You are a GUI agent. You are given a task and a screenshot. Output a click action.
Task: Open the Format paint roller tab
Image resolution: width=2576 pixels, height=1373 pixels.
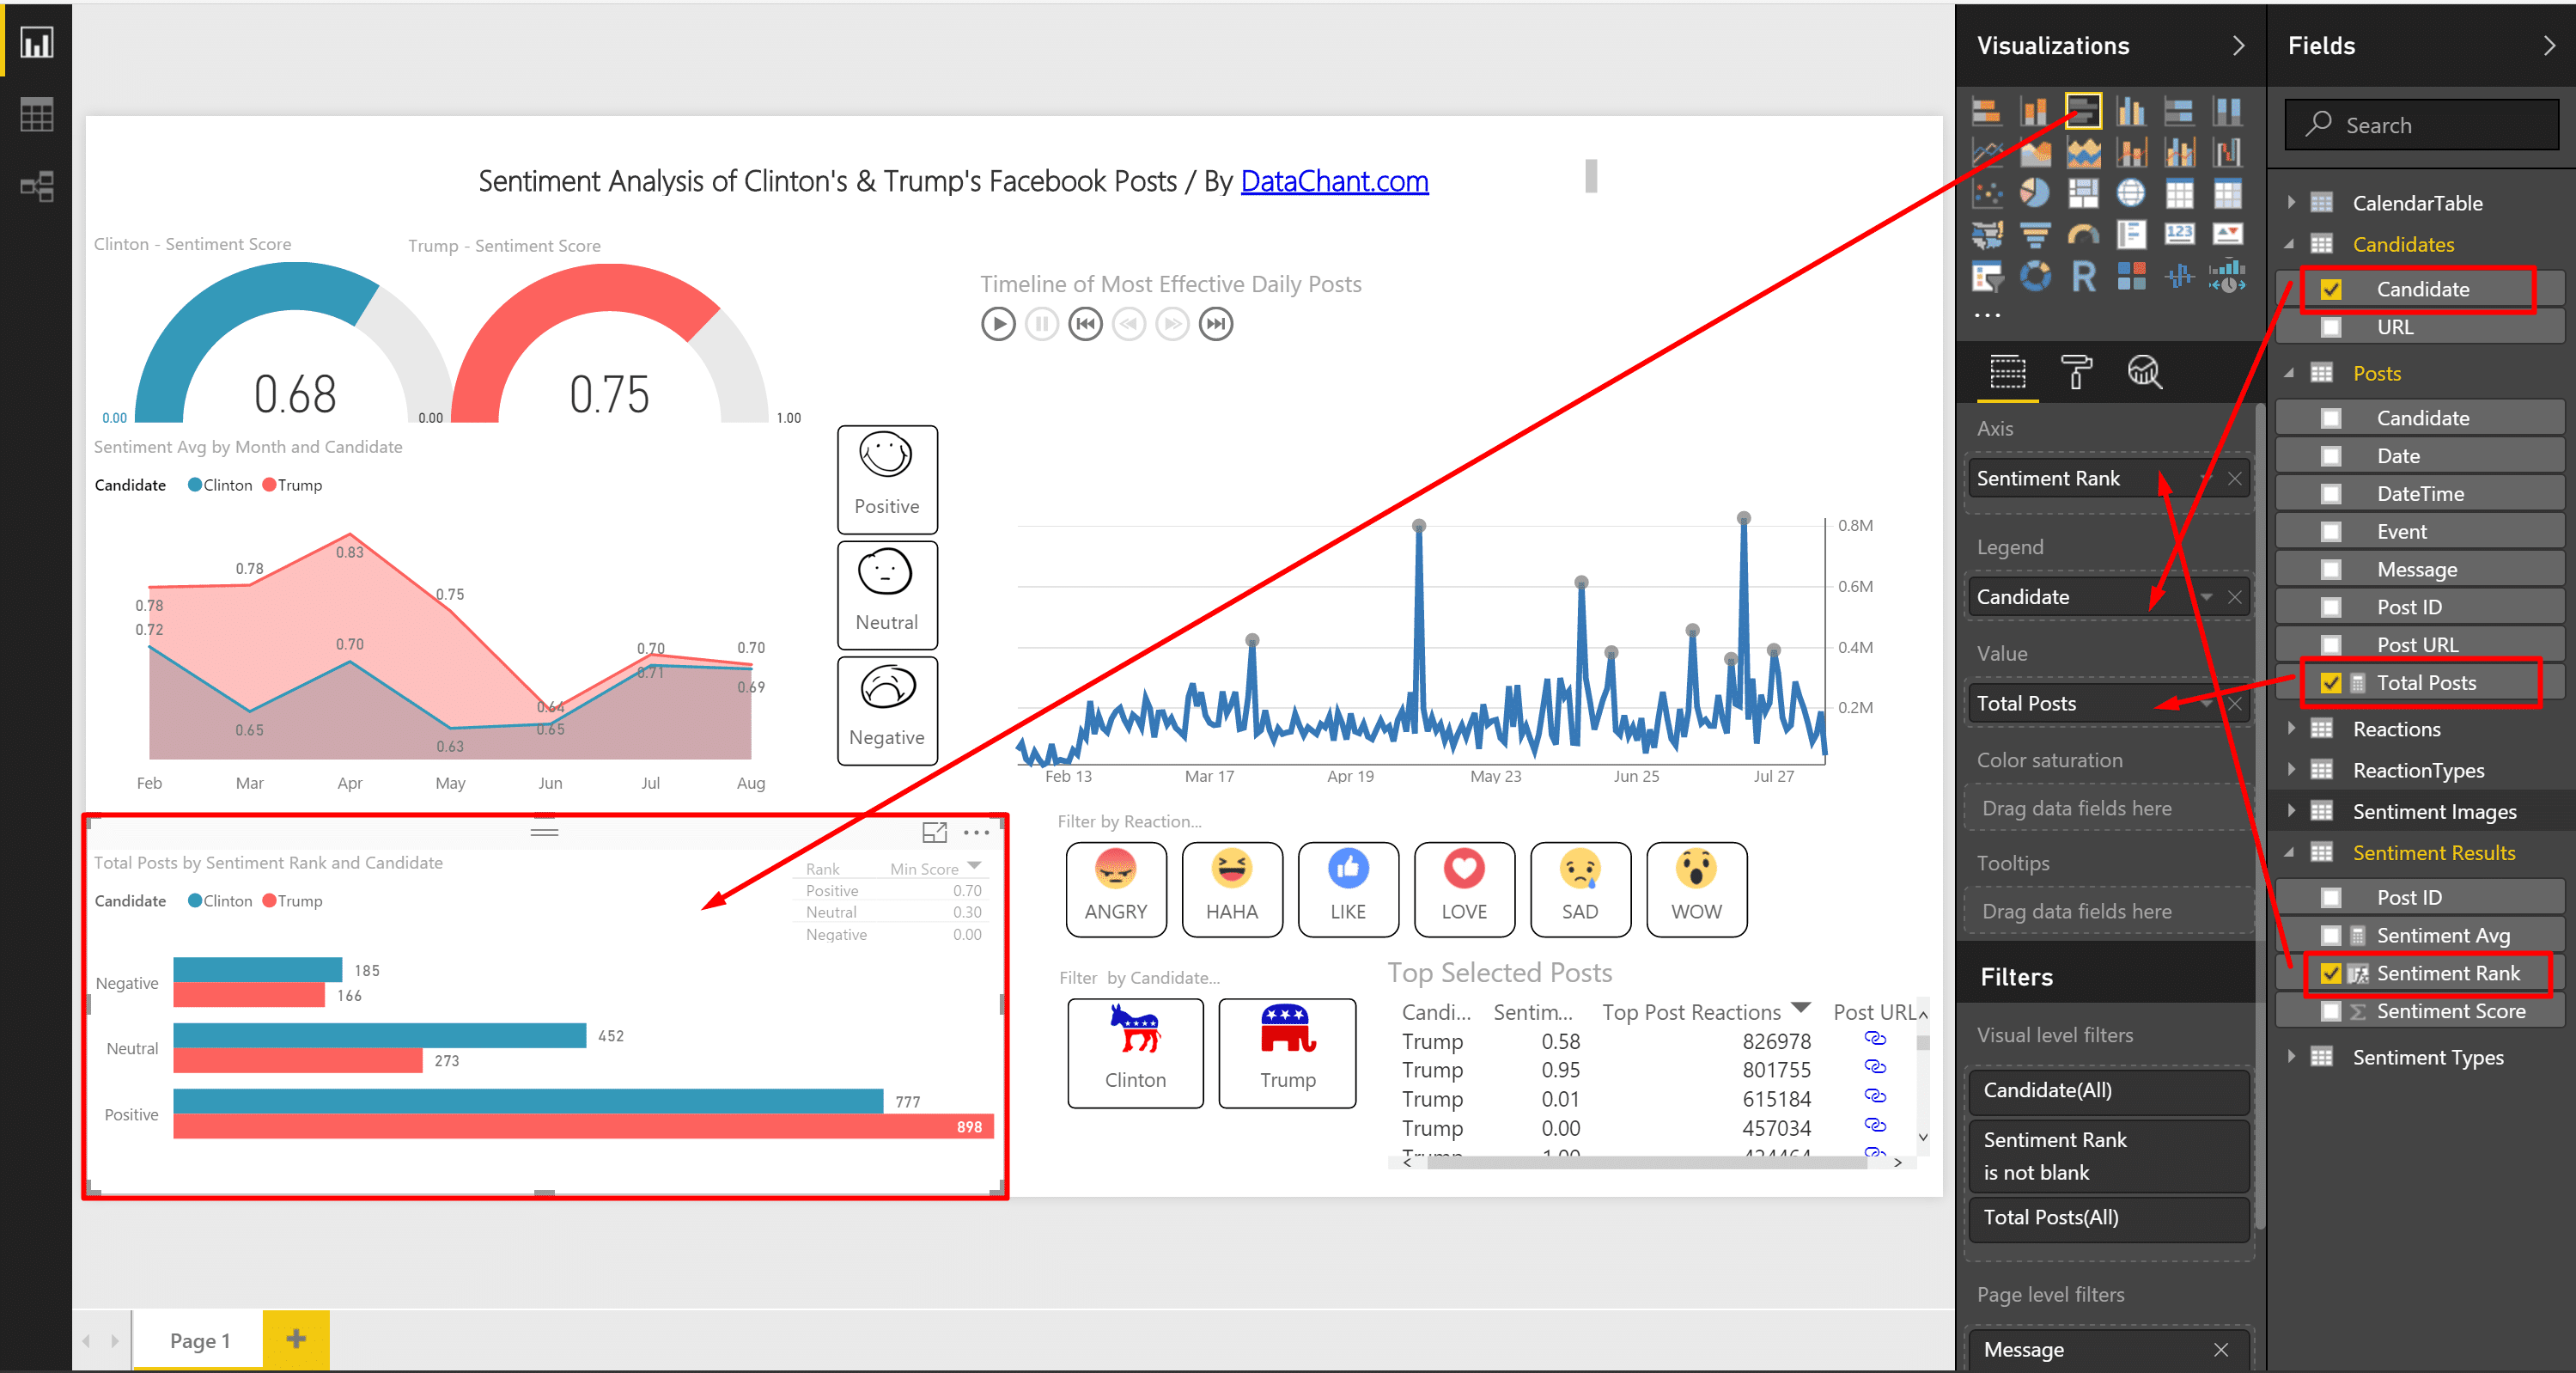(2075, 372)
